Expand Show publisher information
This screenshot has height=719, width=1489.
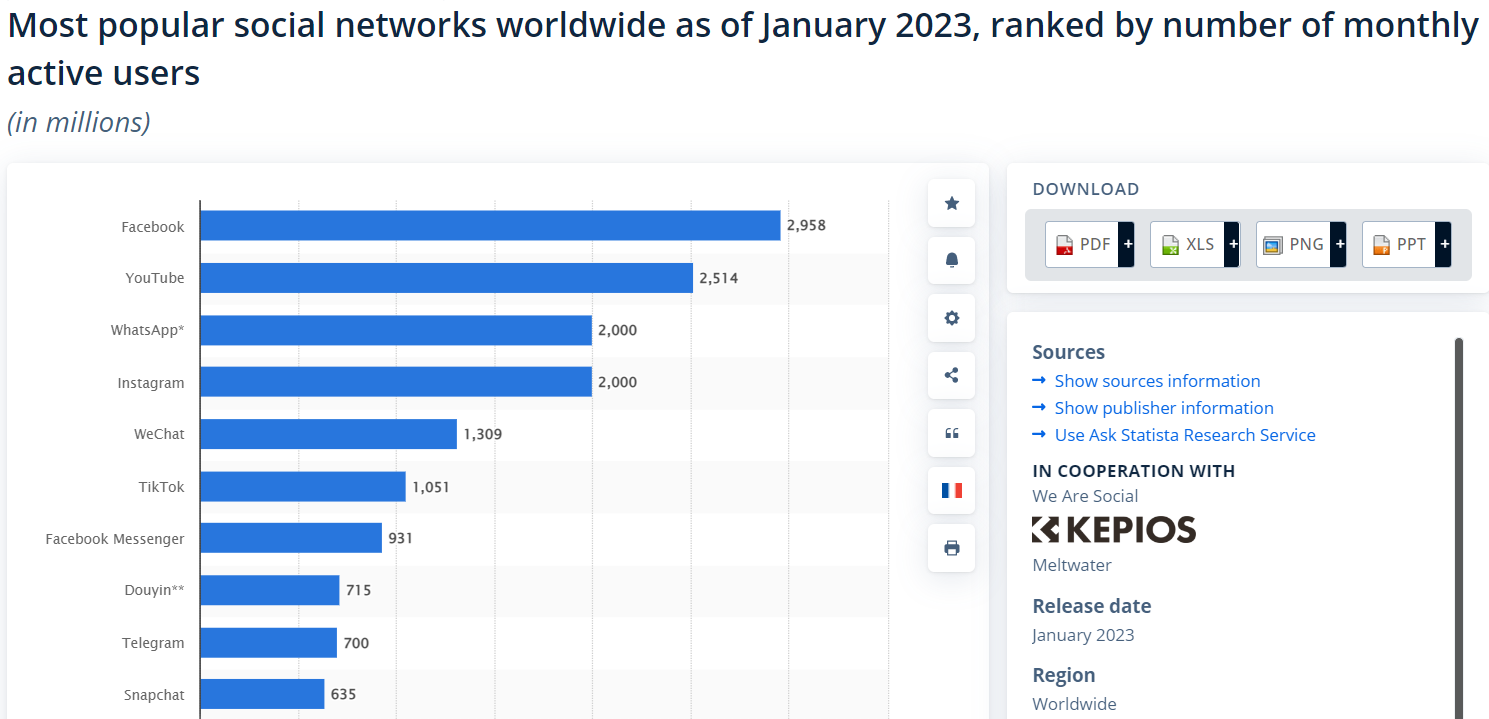point(1163,408)
